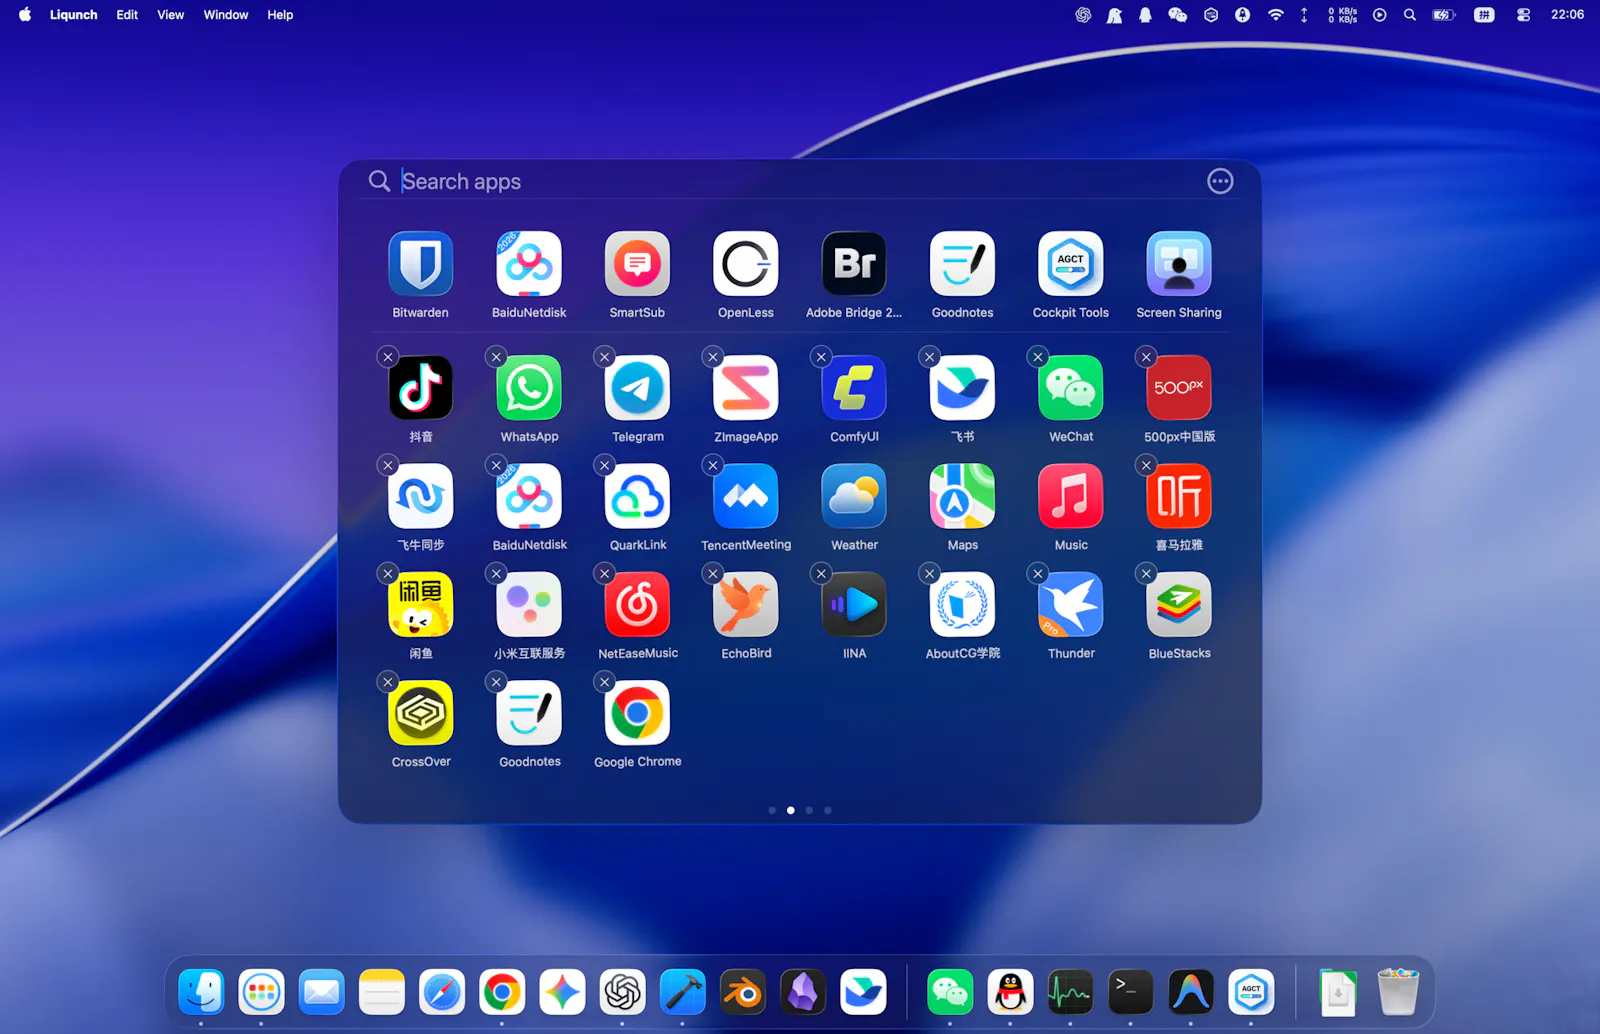This screenshot has height=1034, width=1600.
Task: Open the Apple menu
Action: [x=25, y=15]
